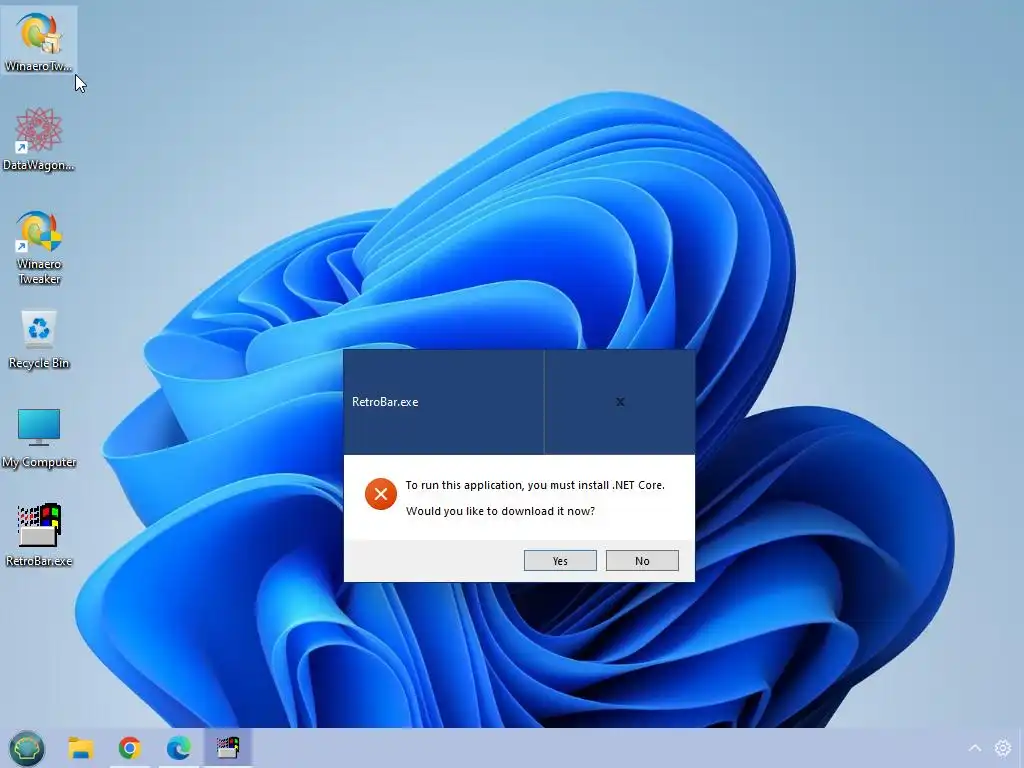The width and height of the screenshot is (1024, 768).
Task: Select the Winaero Tweaker shortcut icon
Action: [x=39, y=247]
